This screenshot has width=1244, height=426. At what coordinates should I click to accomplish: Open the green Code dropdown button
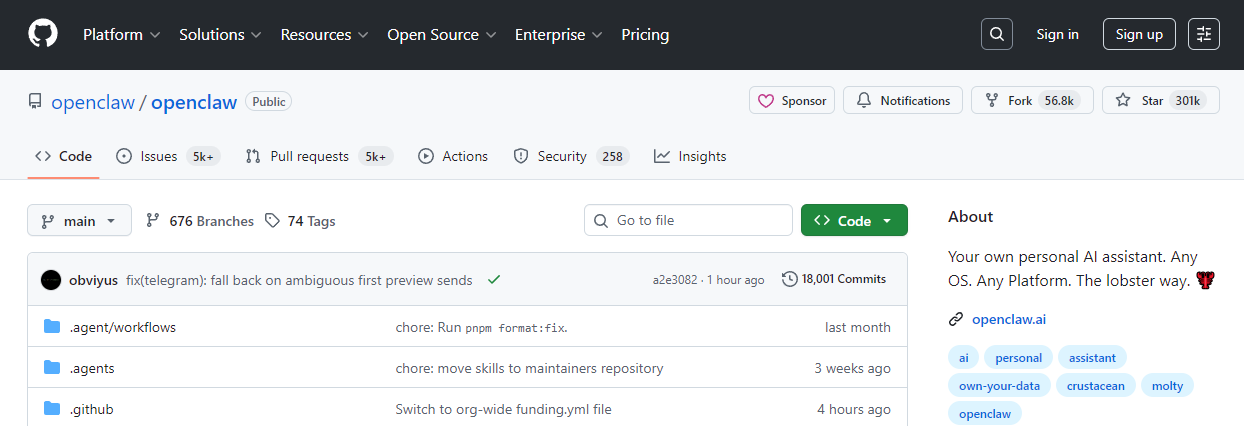(854, 220)
